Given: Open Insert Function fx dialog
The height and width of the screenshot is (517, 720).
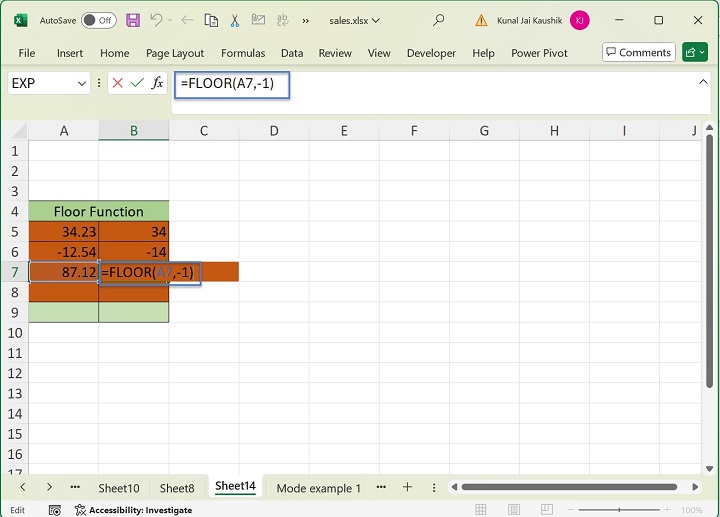Looking at the screenshot, I should (x=158, y=83).
